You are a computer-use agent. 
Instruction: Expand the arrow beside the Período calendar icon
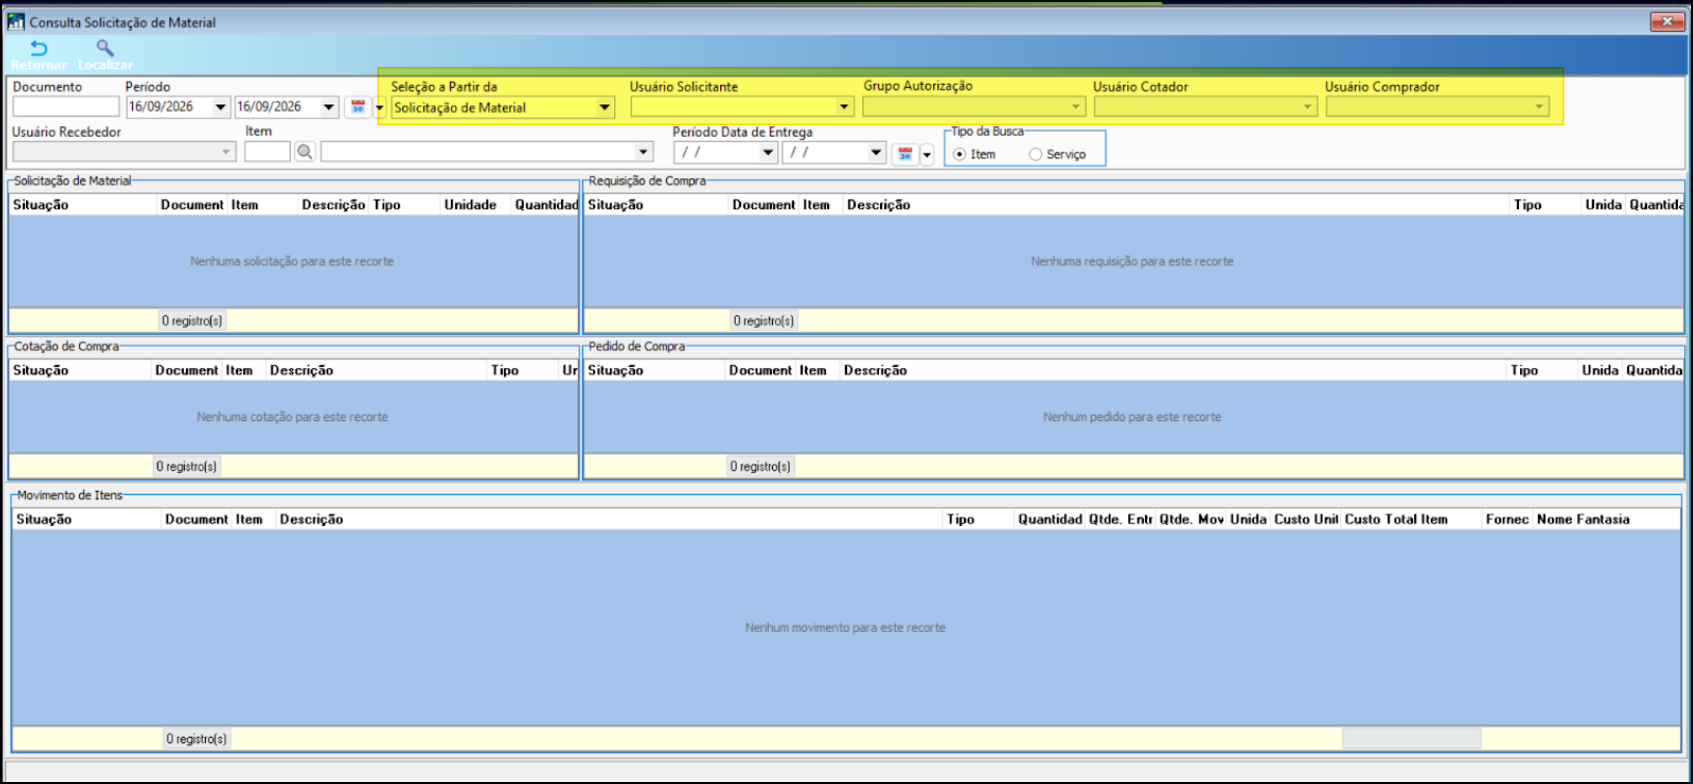[x=379, y=107]
